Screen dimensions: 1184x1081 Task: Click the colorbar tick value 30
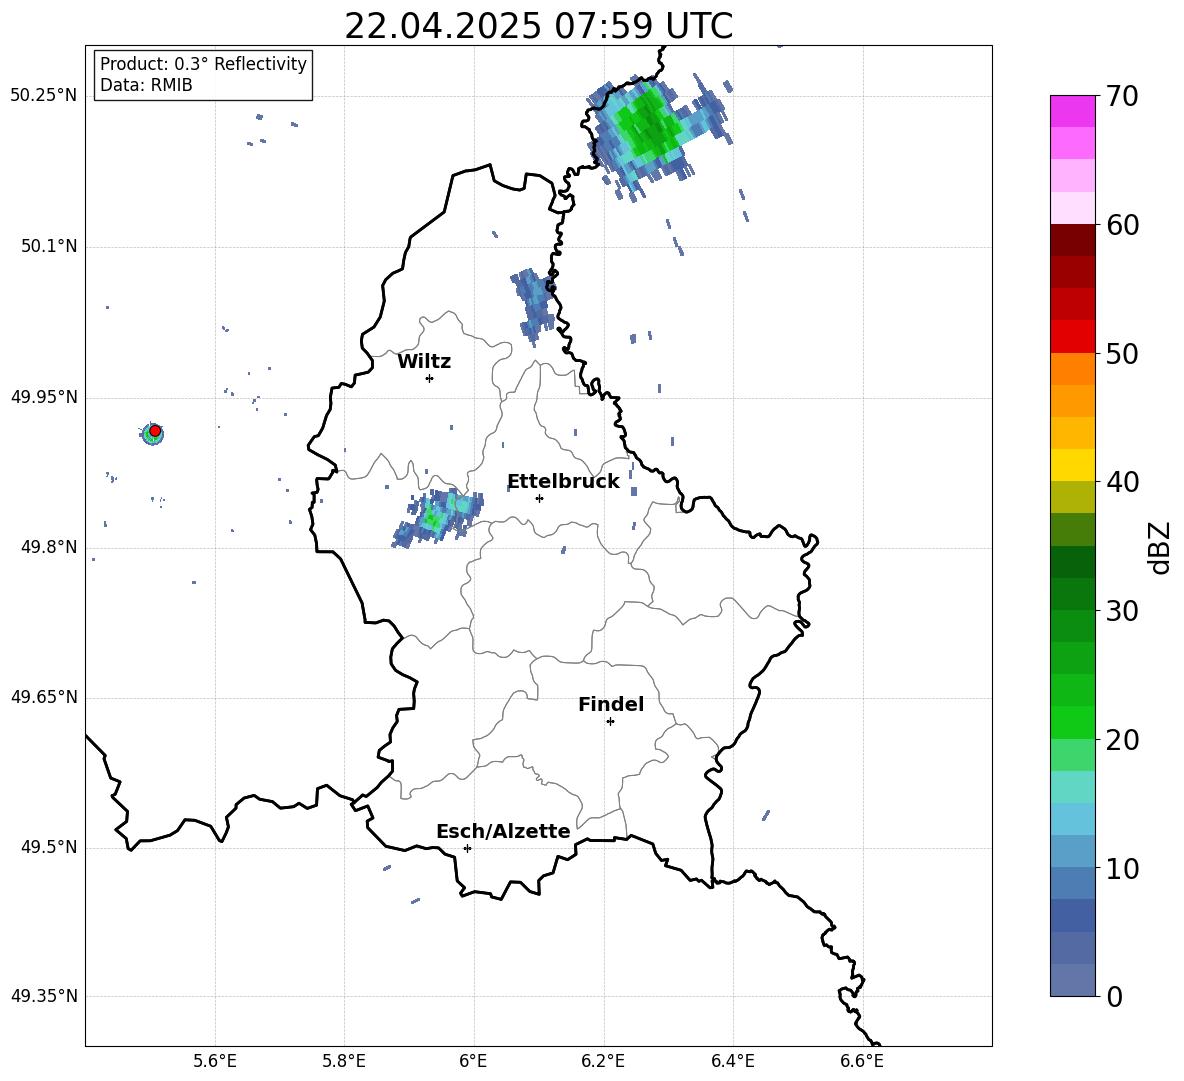[x=1122, y=611]
